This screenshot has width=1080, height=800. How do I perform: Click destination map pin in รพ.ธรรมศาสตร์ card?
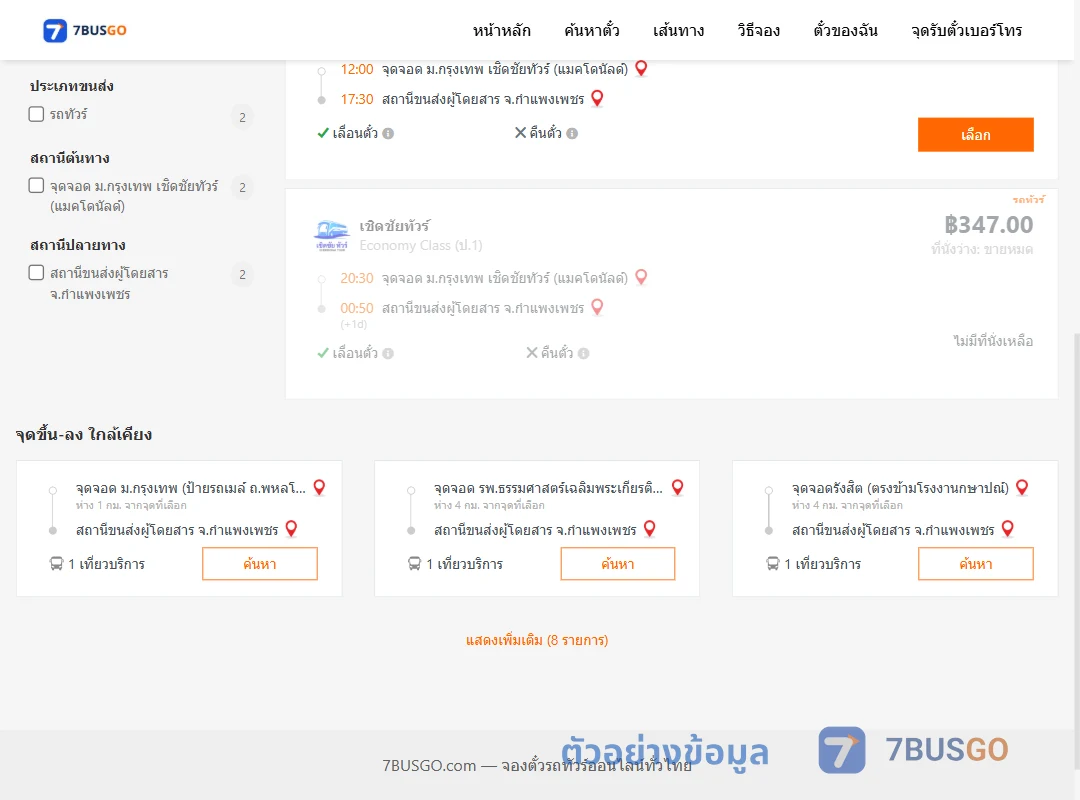tap(650, 529)
